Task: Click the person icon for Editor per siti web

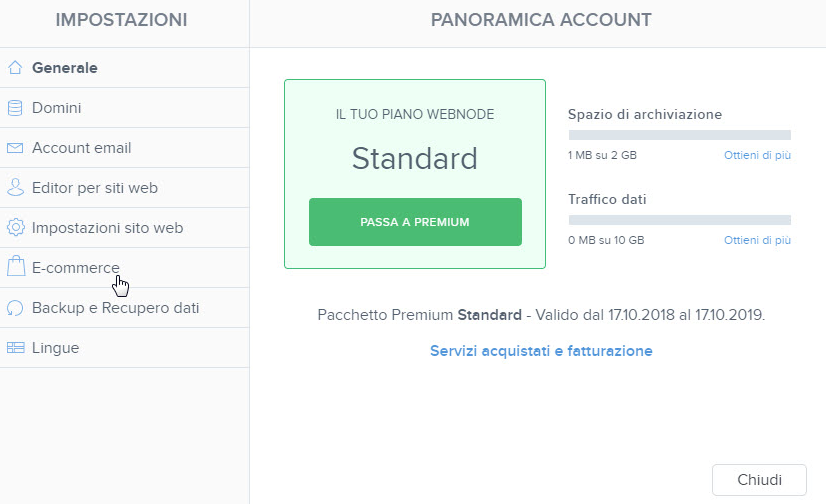Action: pyautogui.click(x=15, y=187)
